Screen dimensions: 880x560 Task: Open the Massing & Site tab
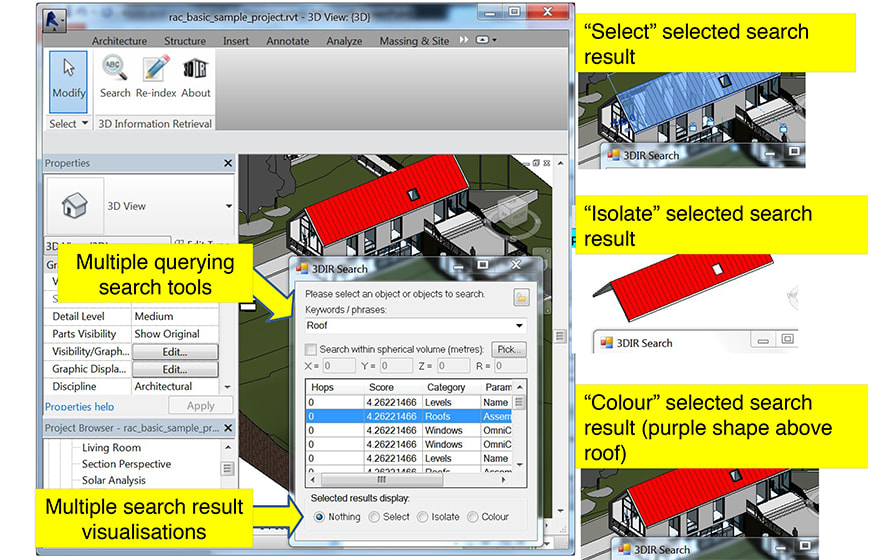click(x=414, y=41)
